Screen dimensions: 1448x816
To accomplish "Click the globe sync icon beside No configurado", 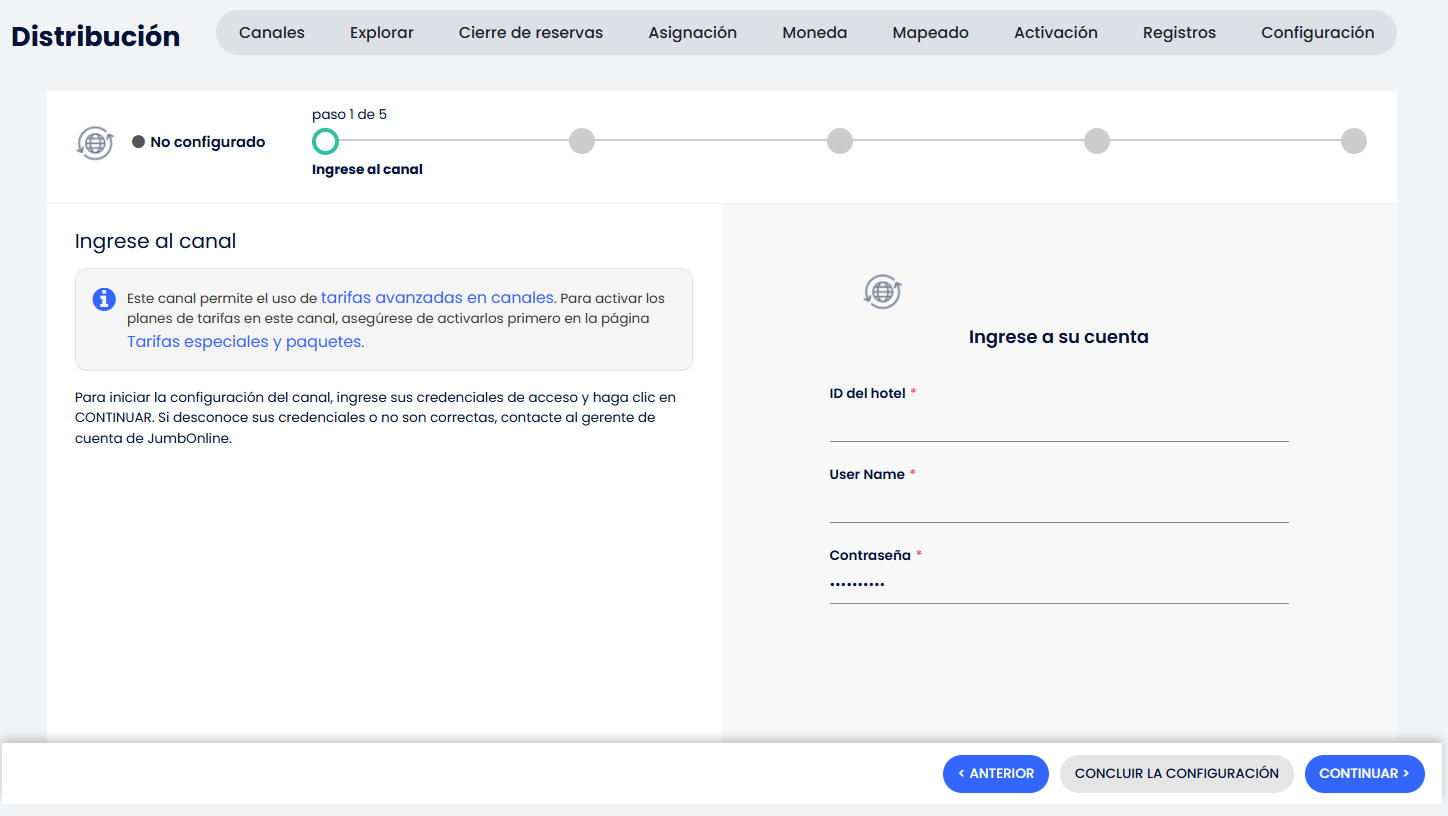I will pyautogui.click(x=95, y=143).
